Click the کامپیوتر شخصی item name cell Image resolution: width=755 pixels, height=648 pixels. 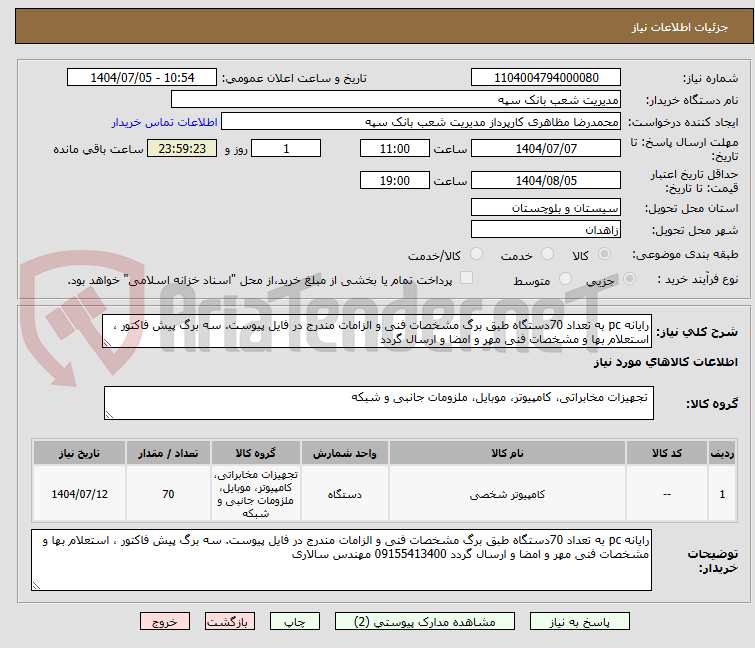508,494
